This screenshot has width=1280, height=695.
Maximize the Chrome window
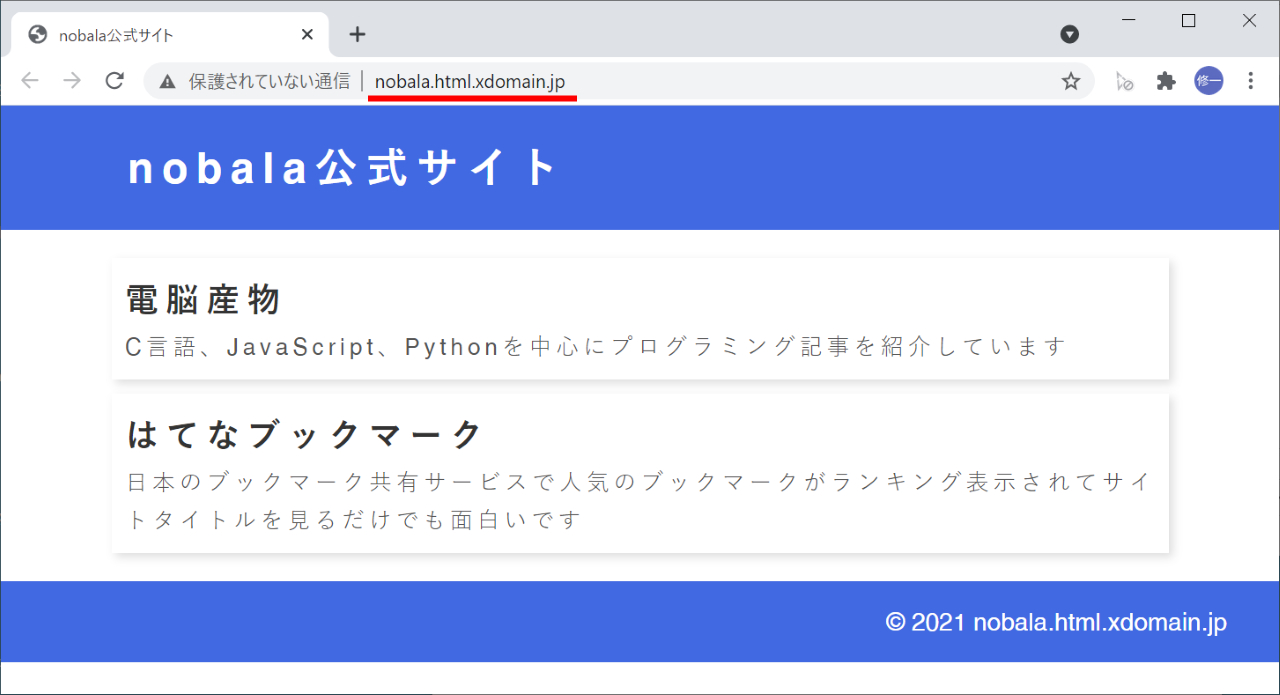coord(1188,20)
